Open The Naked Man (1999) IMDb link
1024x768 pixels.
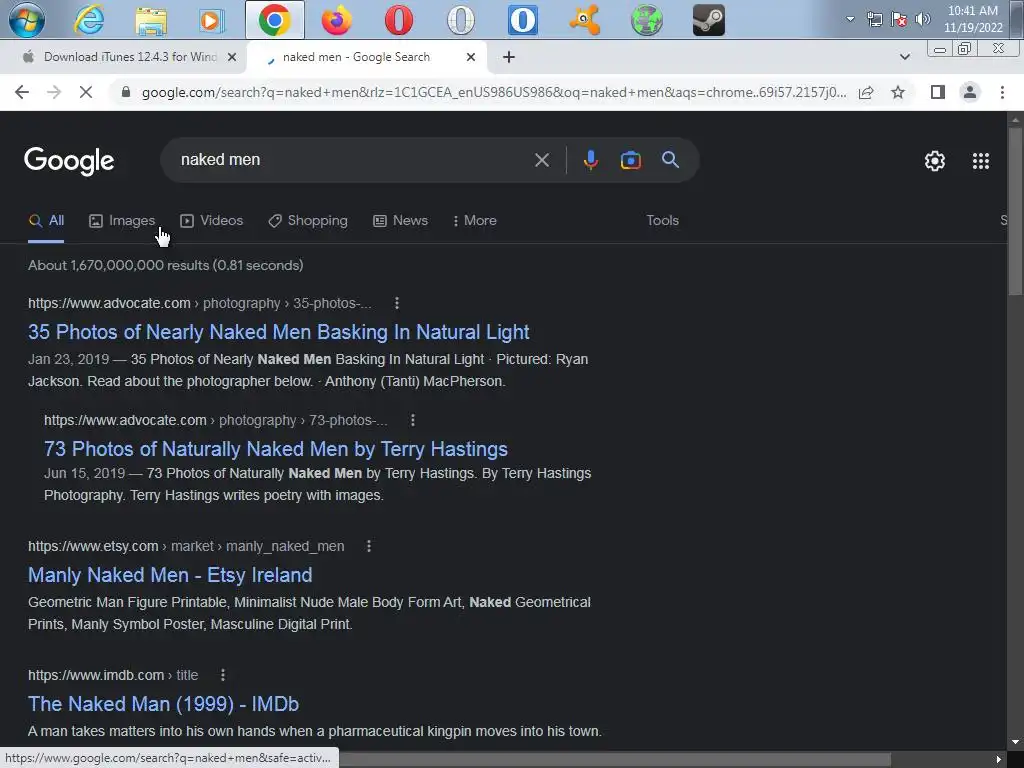(163, 704)
